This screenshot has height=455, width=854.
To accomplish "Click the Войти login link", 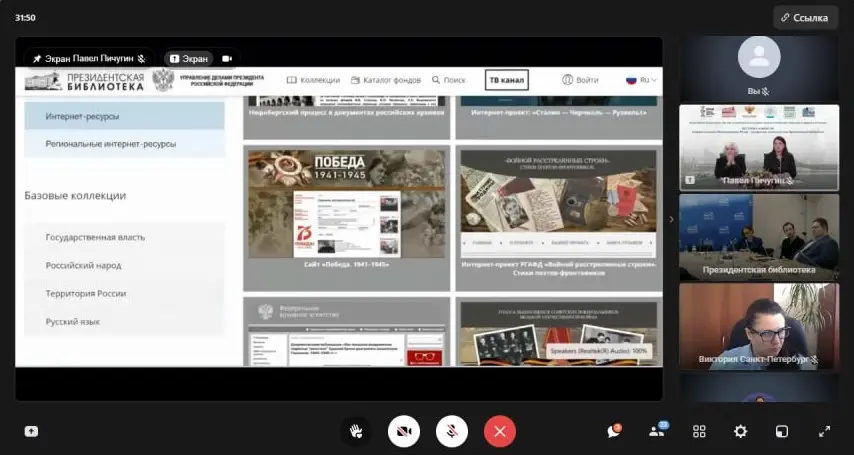I will [x=580, y=80].
